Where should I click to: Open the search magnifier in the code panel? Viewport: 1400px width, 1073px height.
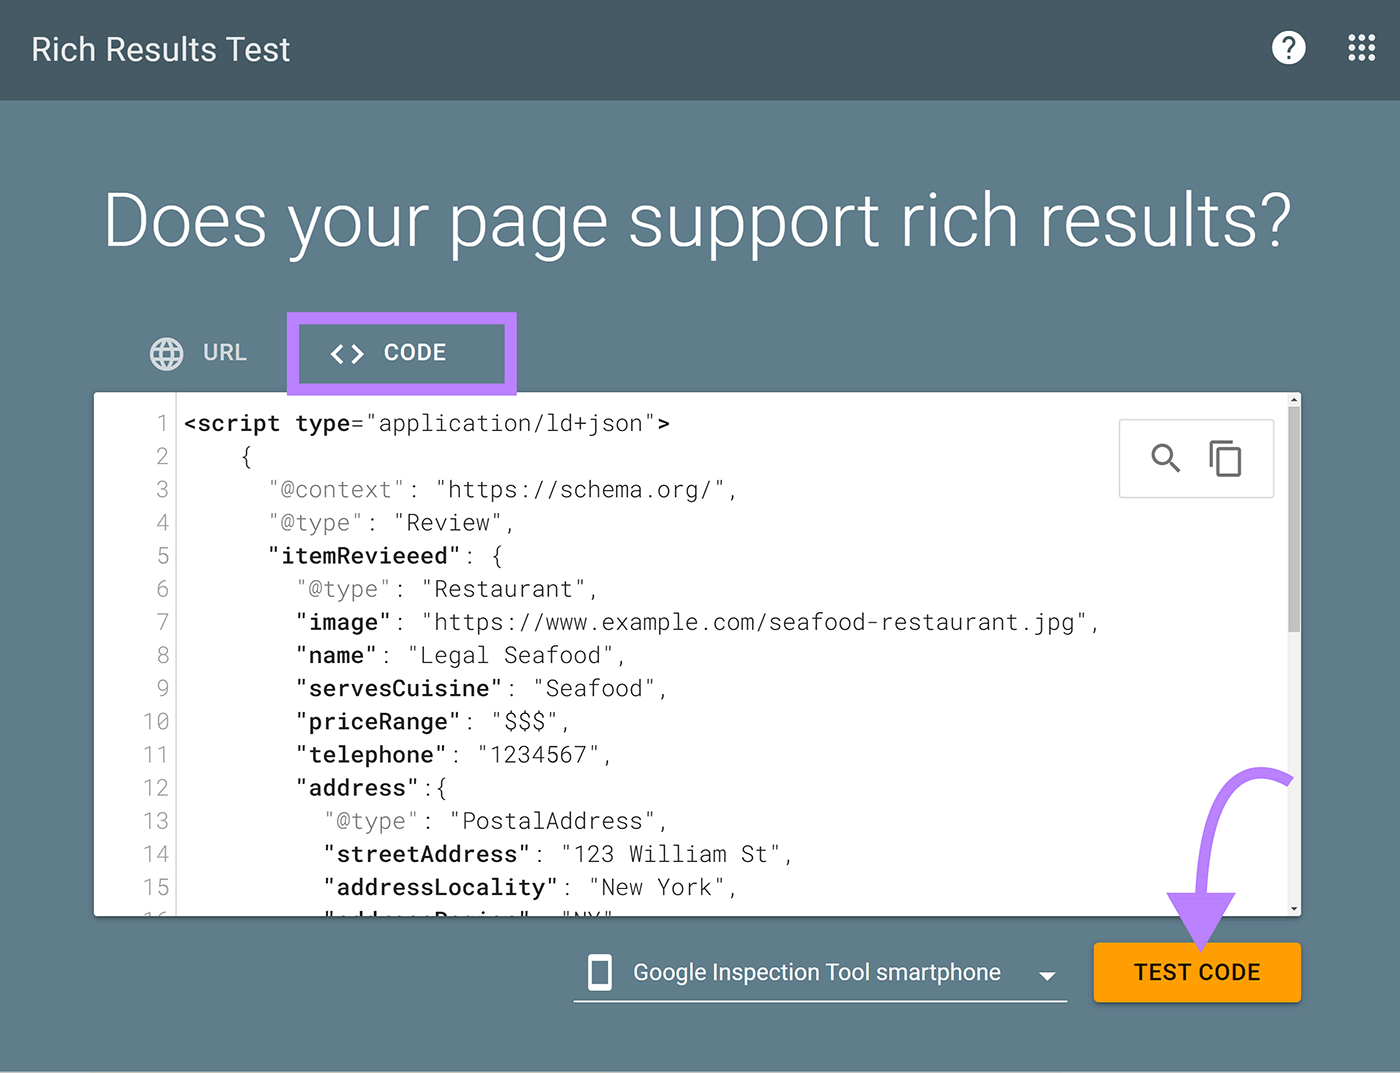point(1166,458)
